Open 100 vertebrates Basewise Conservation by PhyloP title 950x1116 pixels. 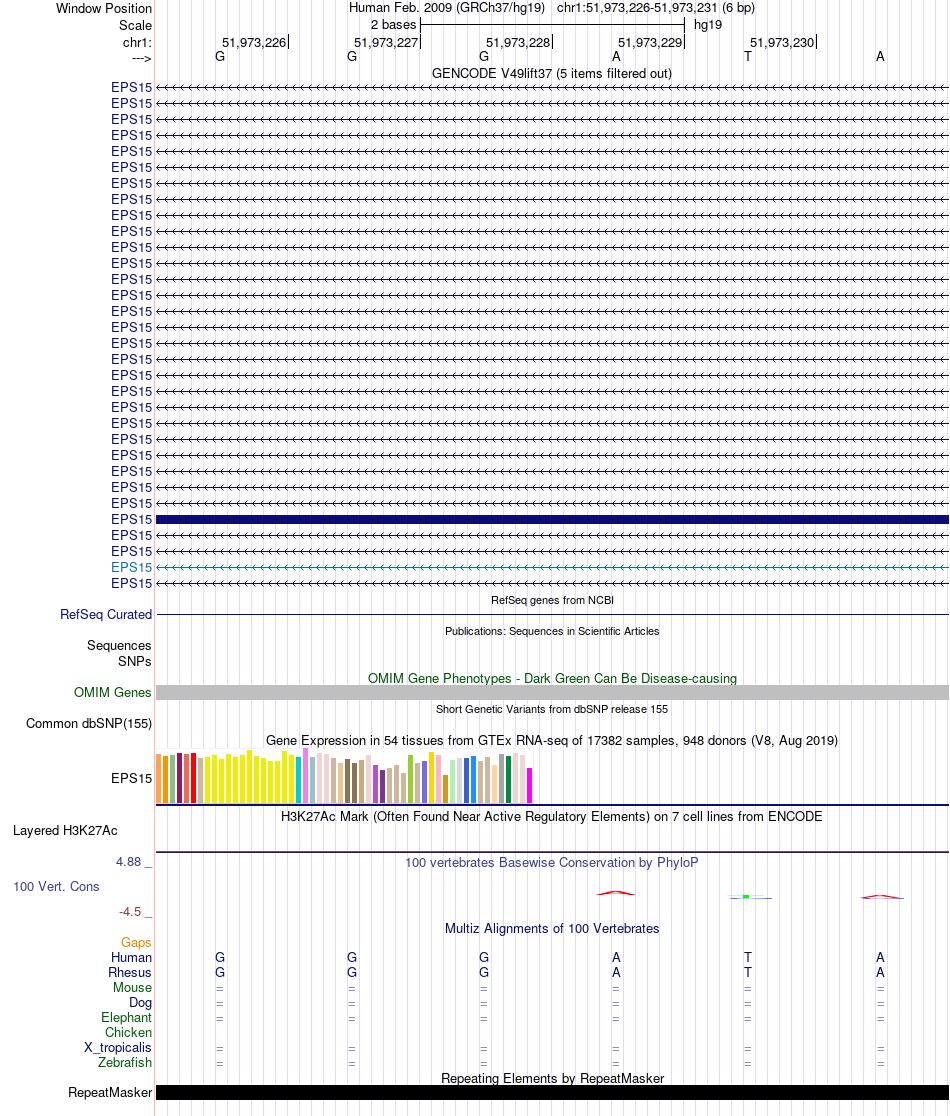click(x=551, y=863)
